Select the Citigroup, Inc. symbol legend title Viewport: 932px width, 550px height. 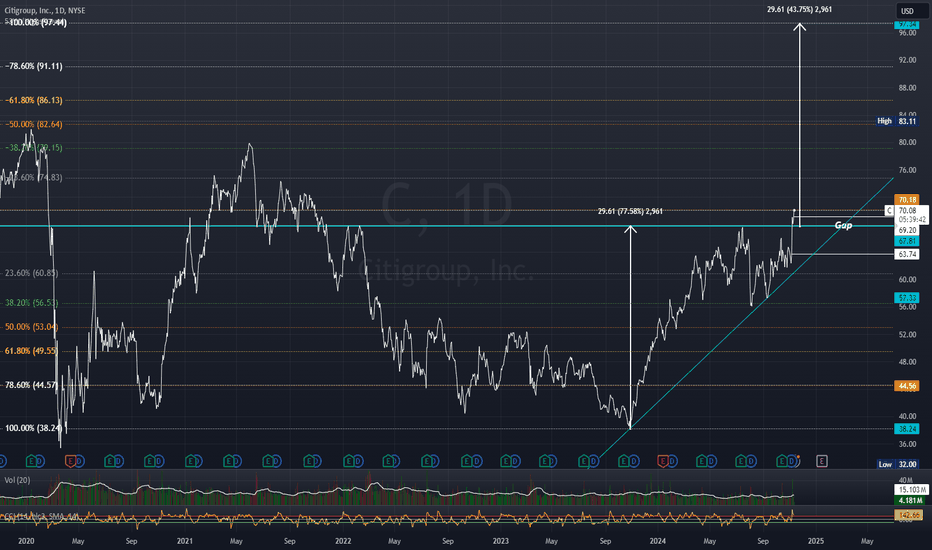(45, 11)
